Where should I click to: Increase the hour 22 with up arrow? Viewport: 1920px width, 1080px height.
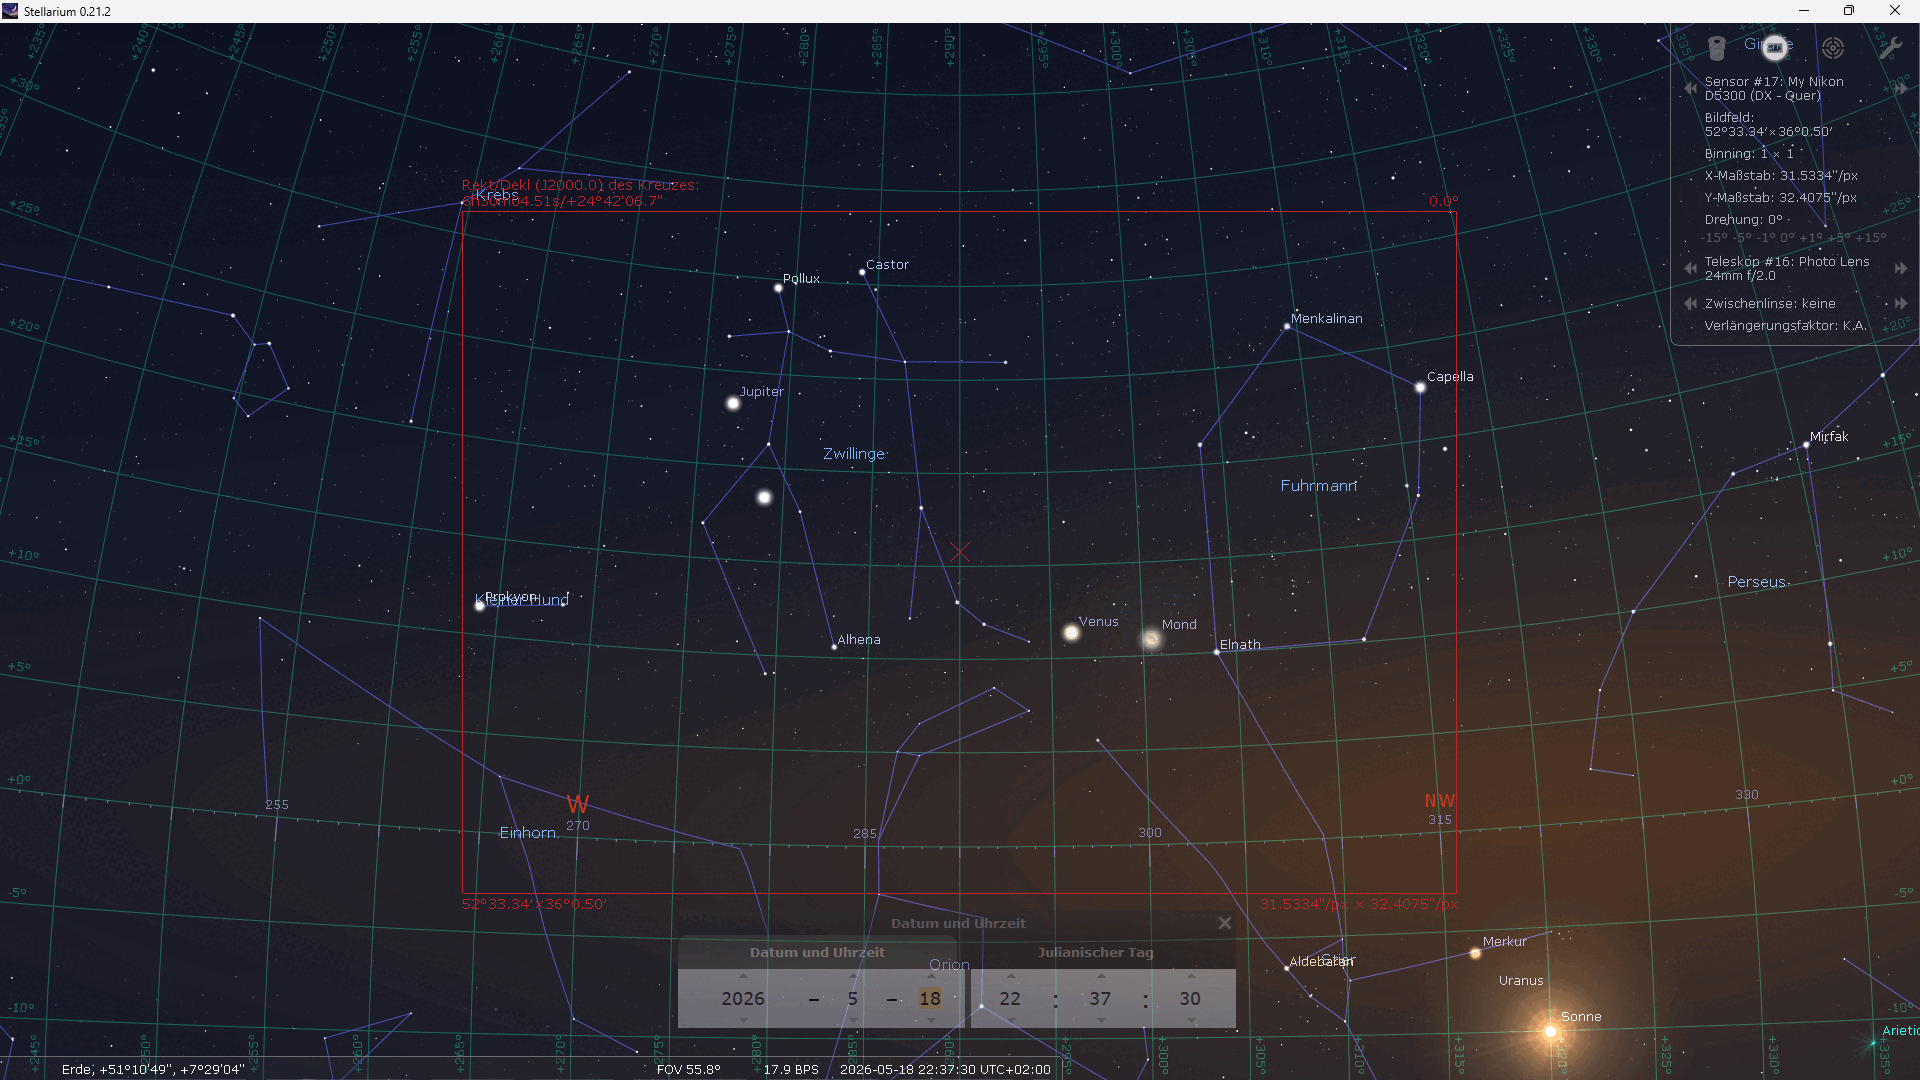click(x=1011, y=976)
